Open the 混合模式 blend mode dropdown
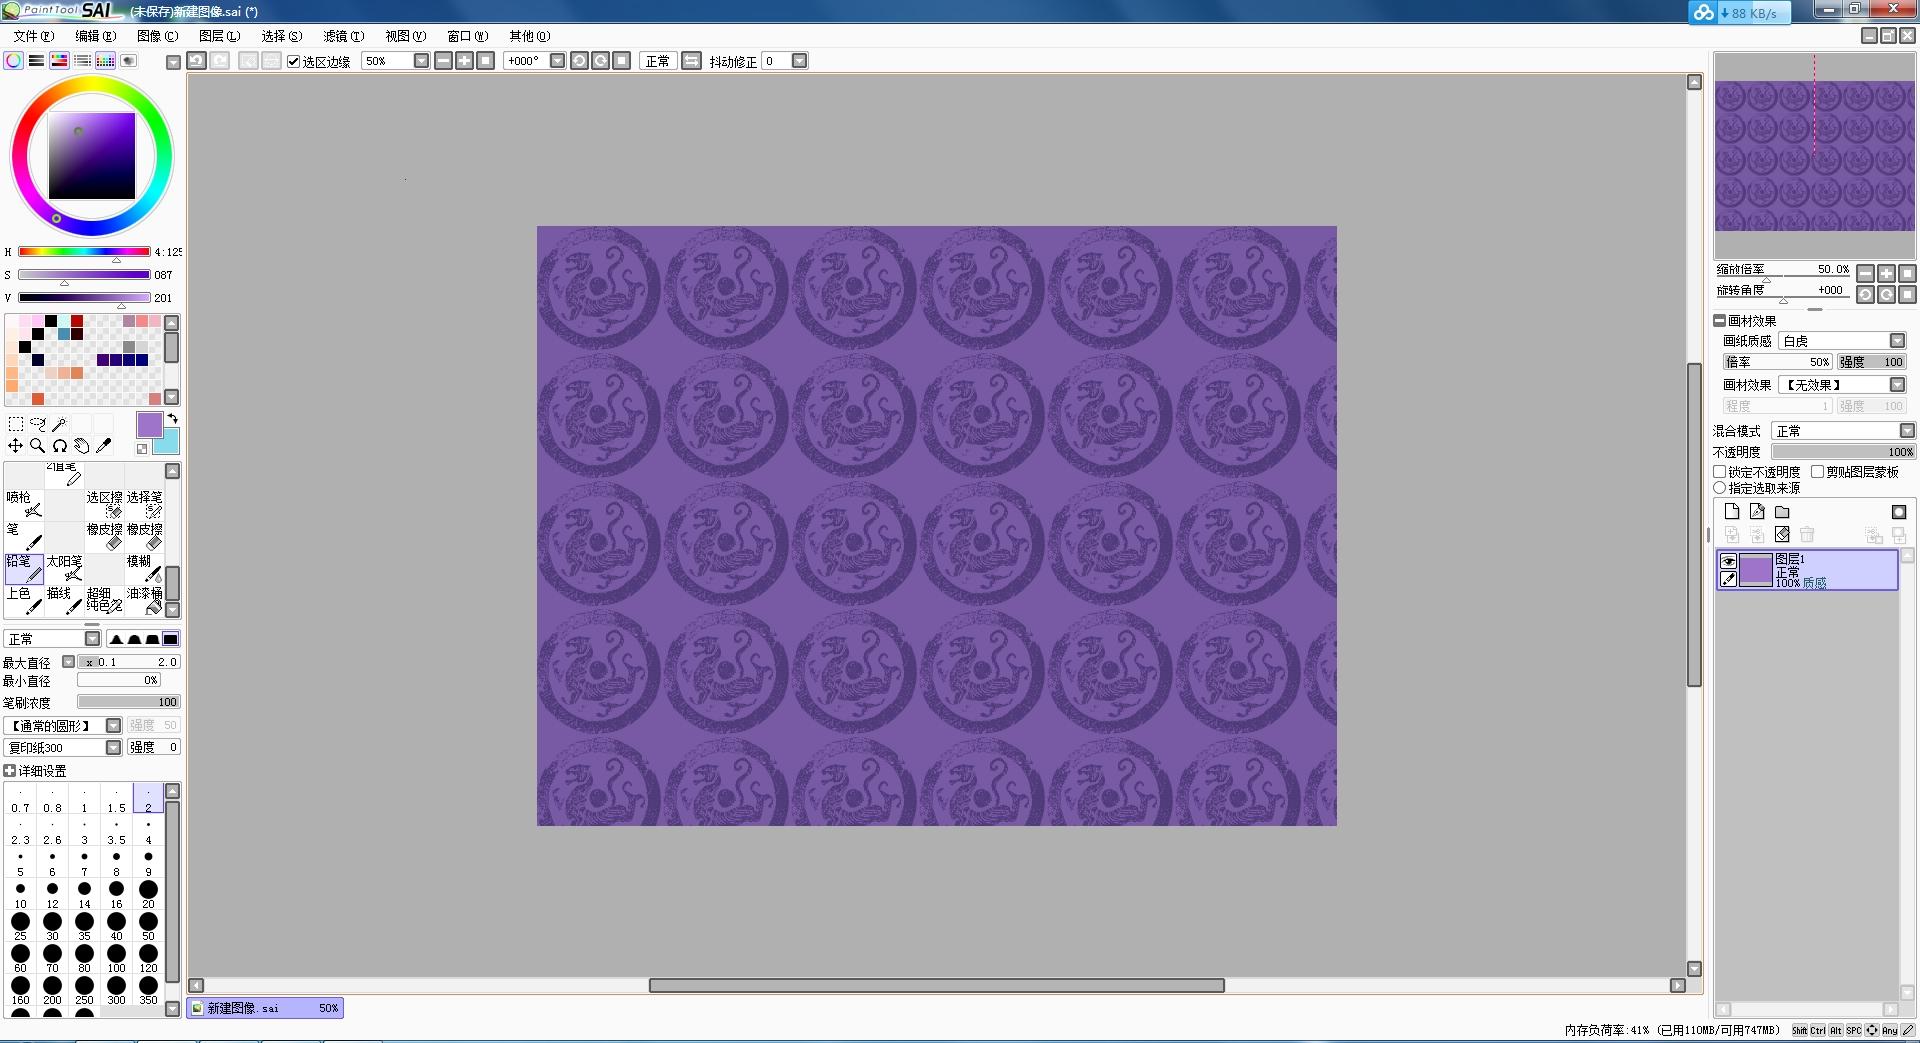1920x1043 pixels. click(x=1907, y=431)
